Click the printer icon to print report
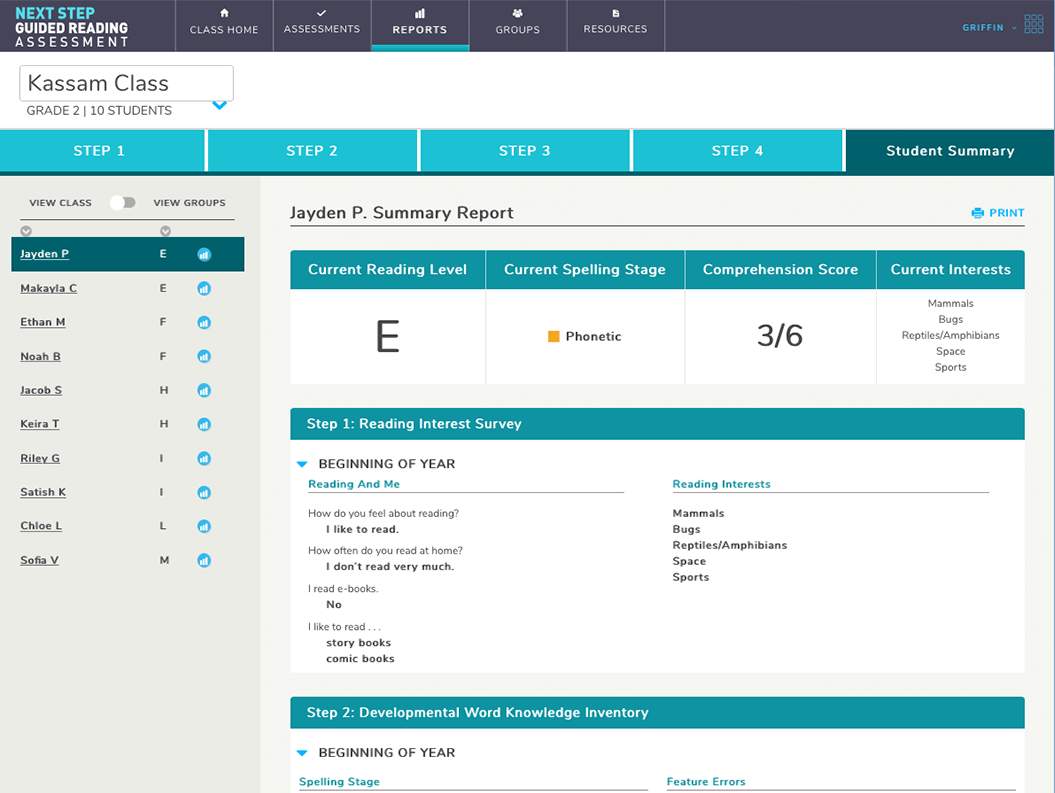Image resolution: width=1055 pixels, height=793 pixels. tap(977, 213)
